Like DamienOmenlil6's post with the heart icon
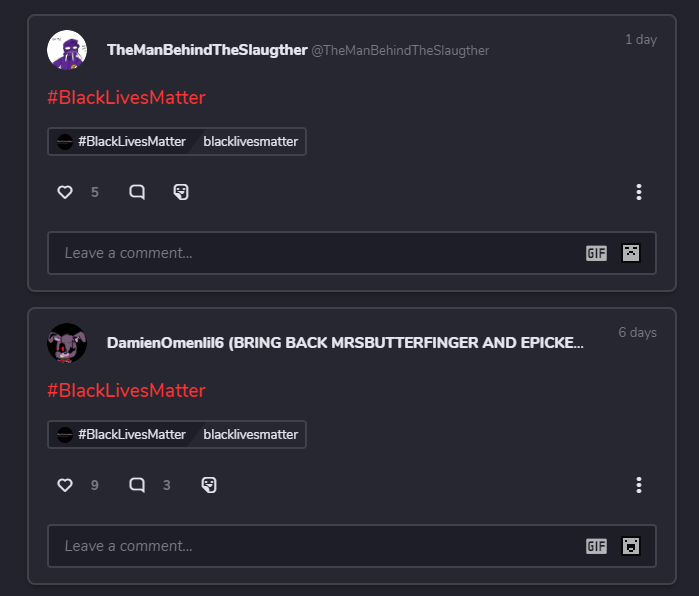This screenshot has width=699, height=596. click(x=65, y=485)
